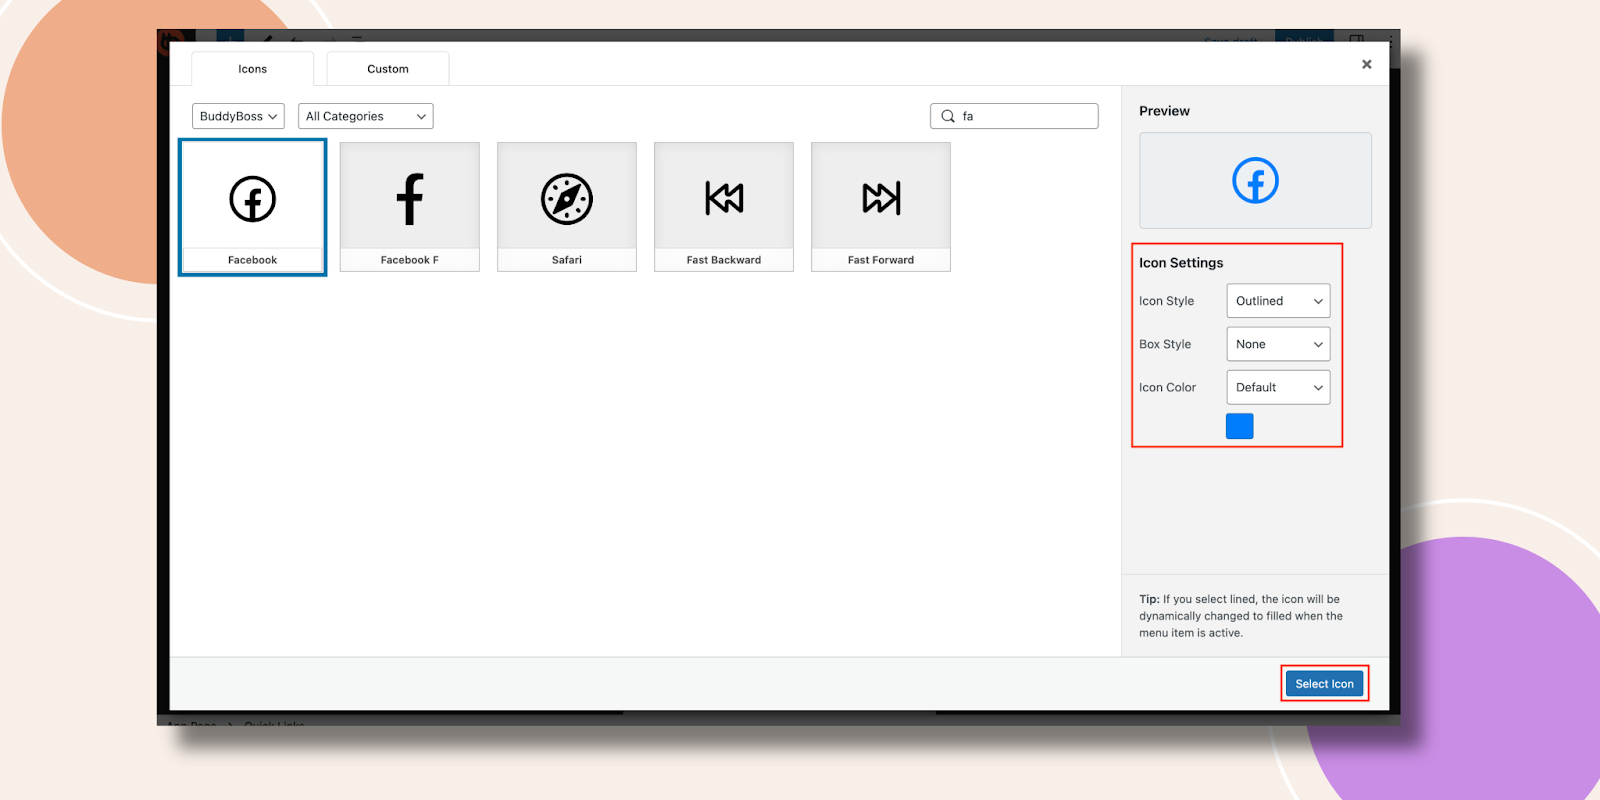Select the Fast Forward icon tile
1600x800 pixels.
coord(881,207)
